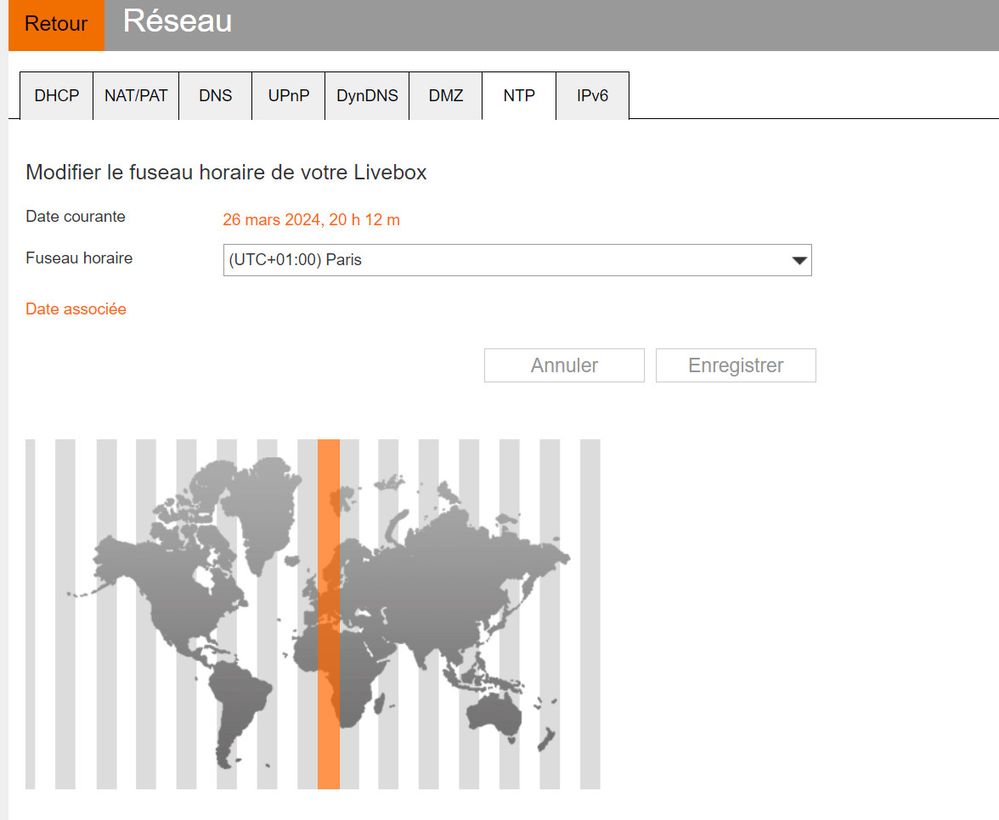The width and height of the screenshot is (999, 820).
Task: Click the orange Retour button
Action: [x=56, y=24]
